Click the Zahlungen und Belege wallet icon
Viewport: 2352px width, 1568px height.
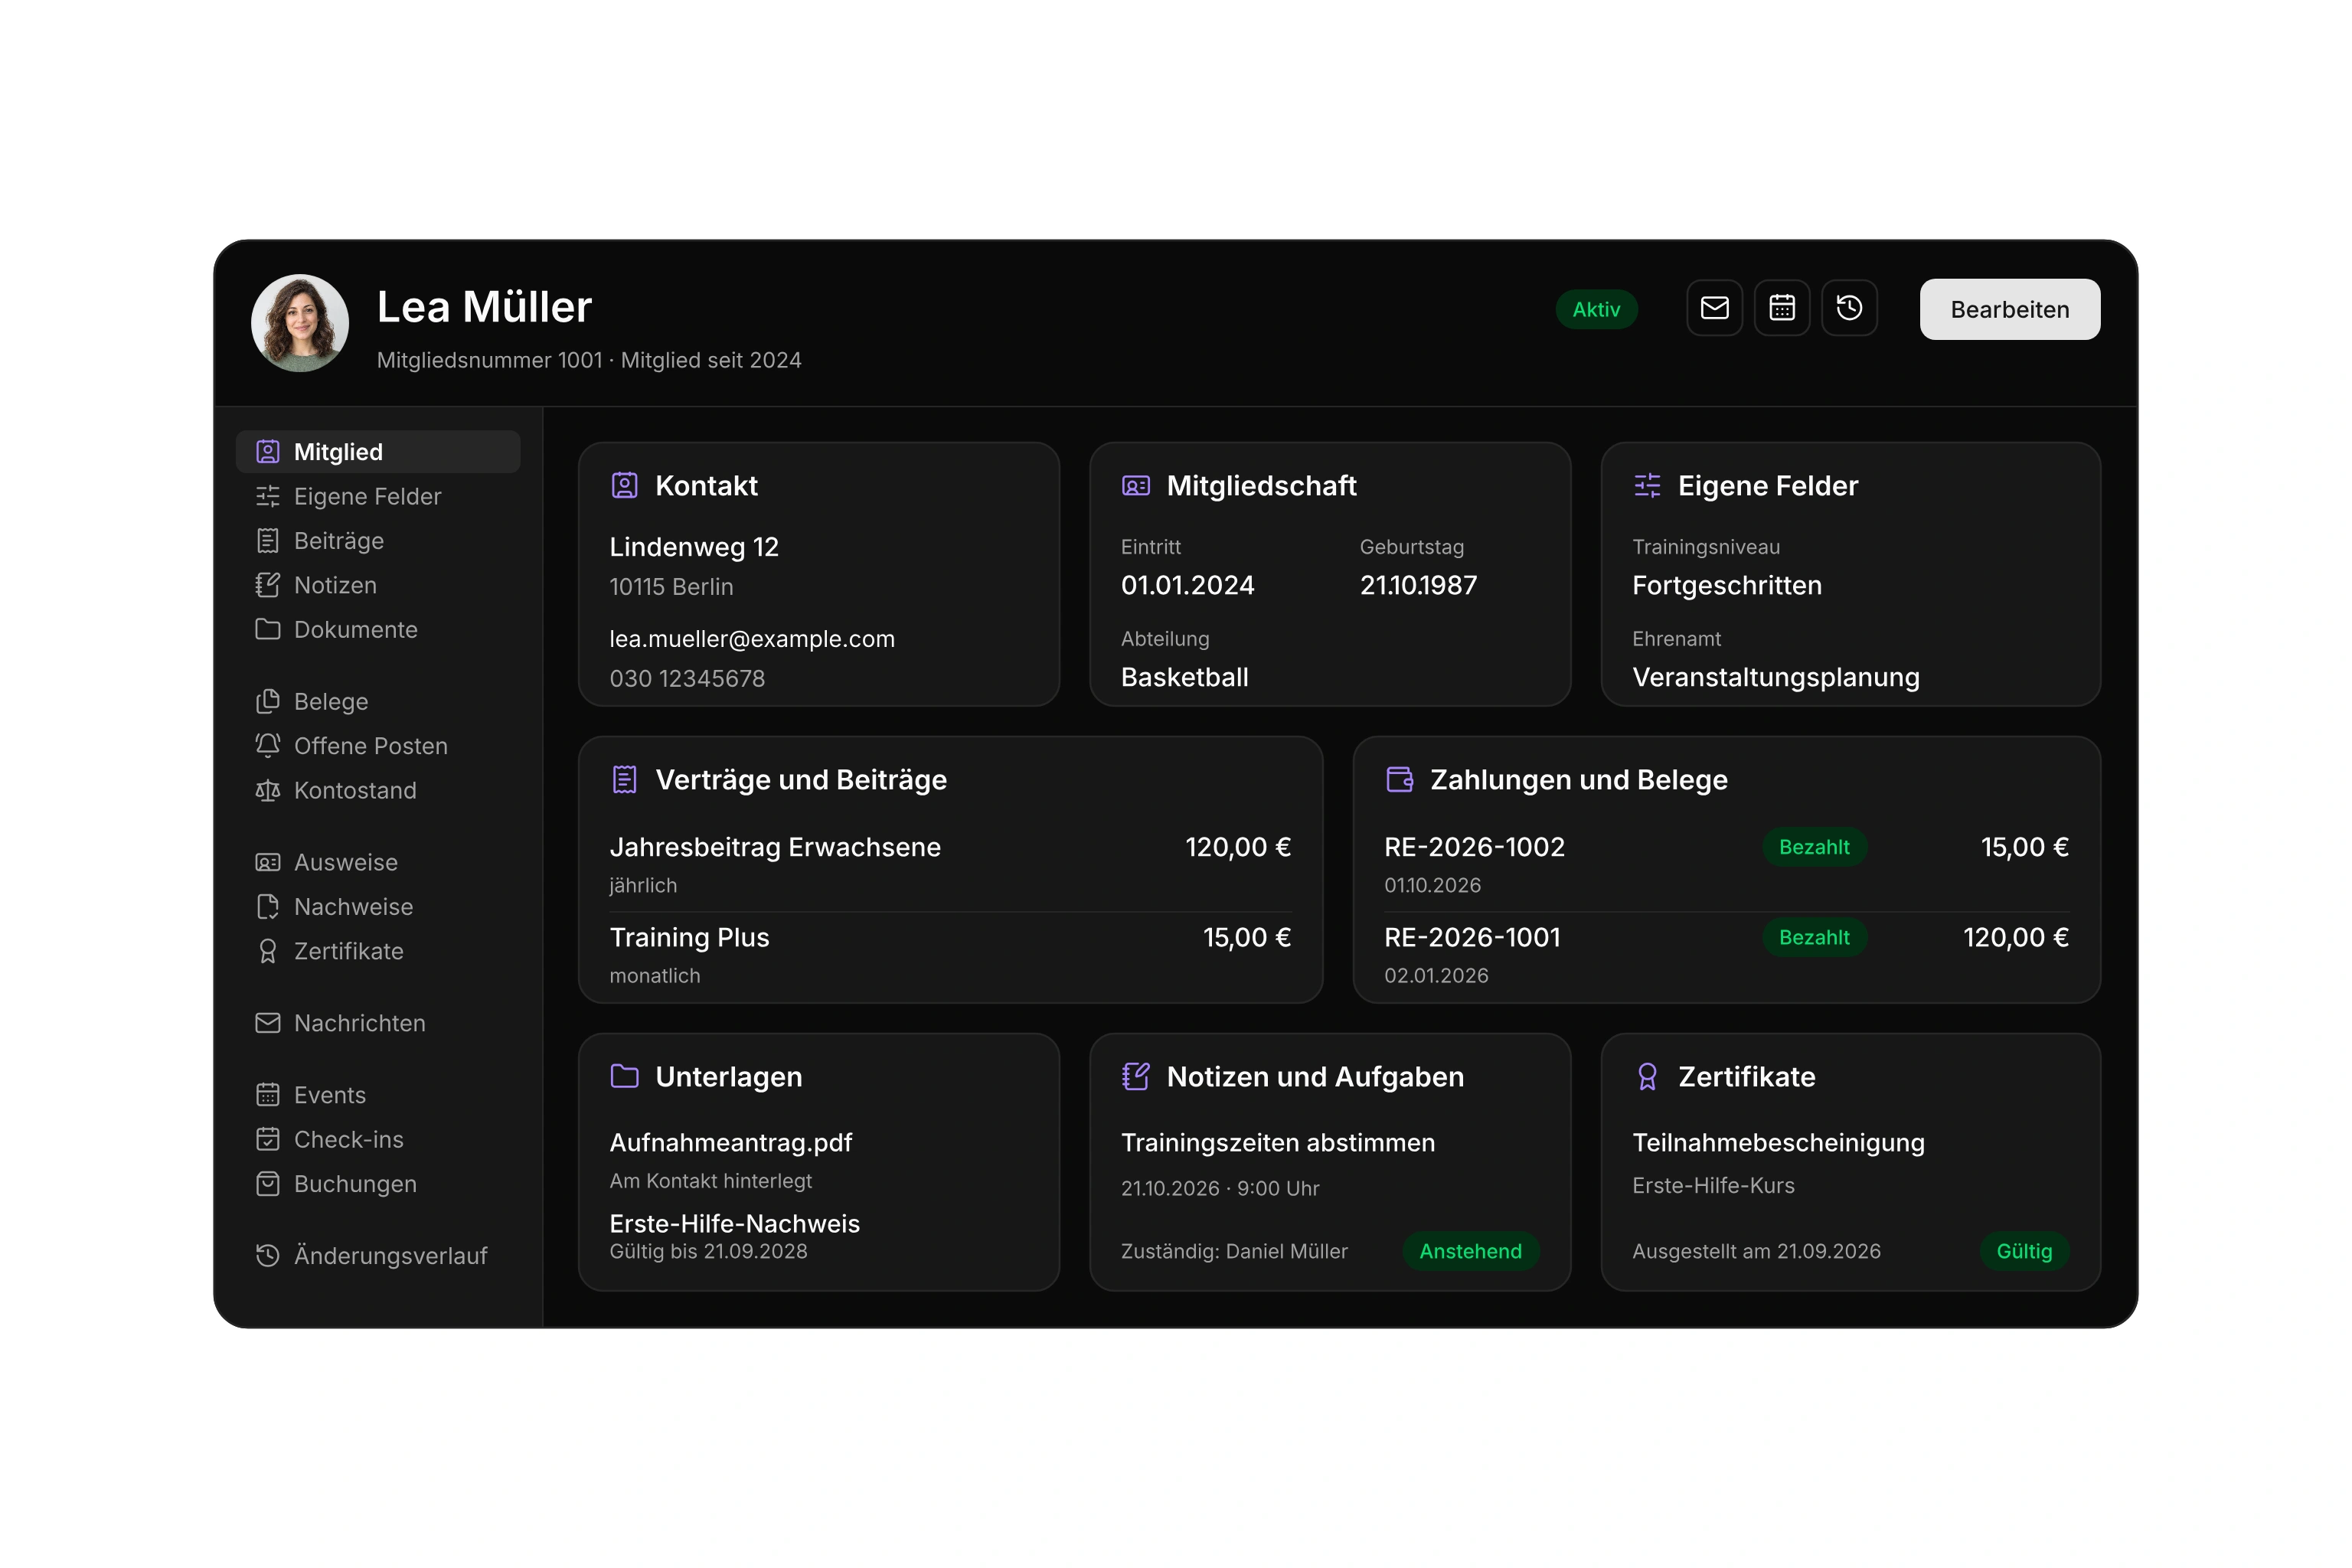(1399, 779)
